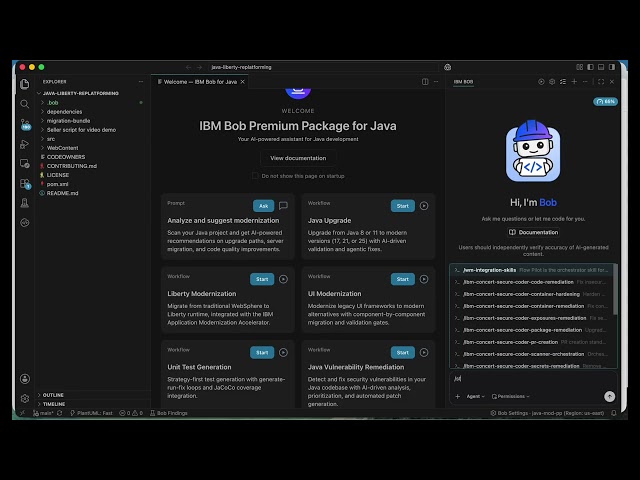Split the editor right
The height and width of the screenshot is (480, 640).
point(425,82)
